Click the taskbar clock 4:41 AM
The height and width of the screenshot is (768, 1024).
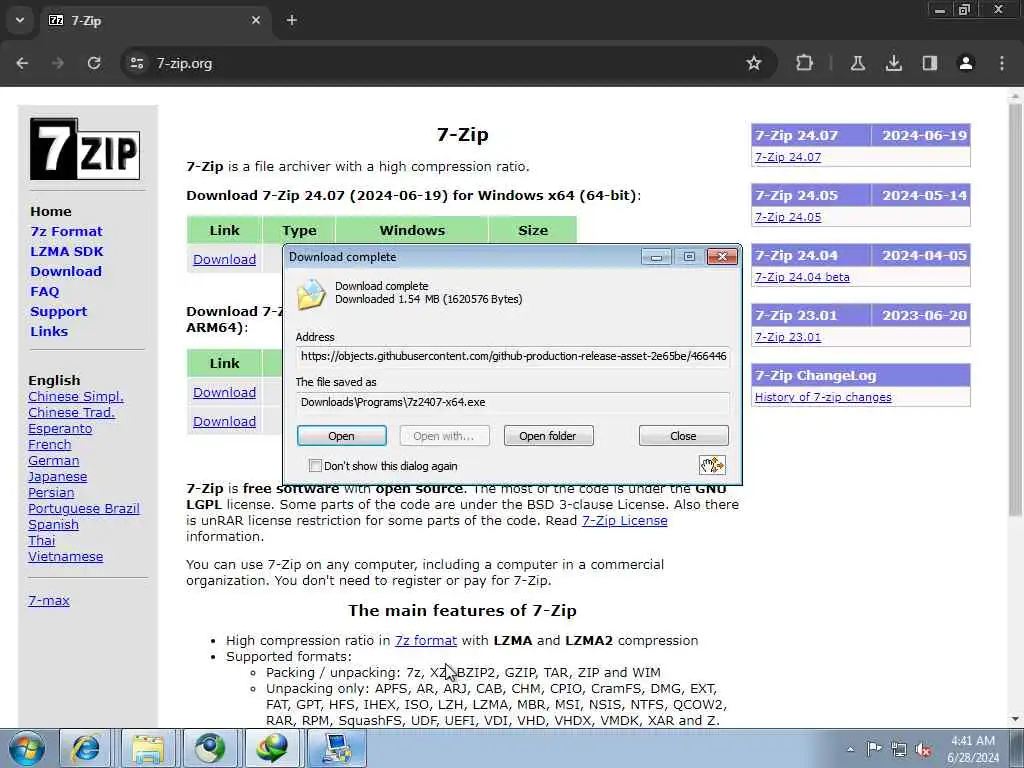point(972,749)
